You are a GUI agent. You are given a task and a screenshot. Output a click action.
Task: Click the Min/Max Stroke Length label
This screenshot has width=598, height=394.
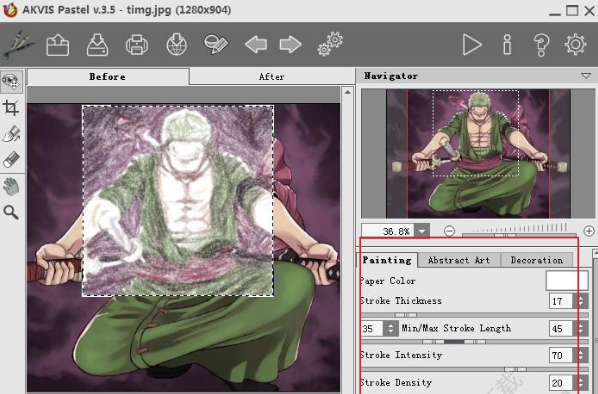[456, 328]
